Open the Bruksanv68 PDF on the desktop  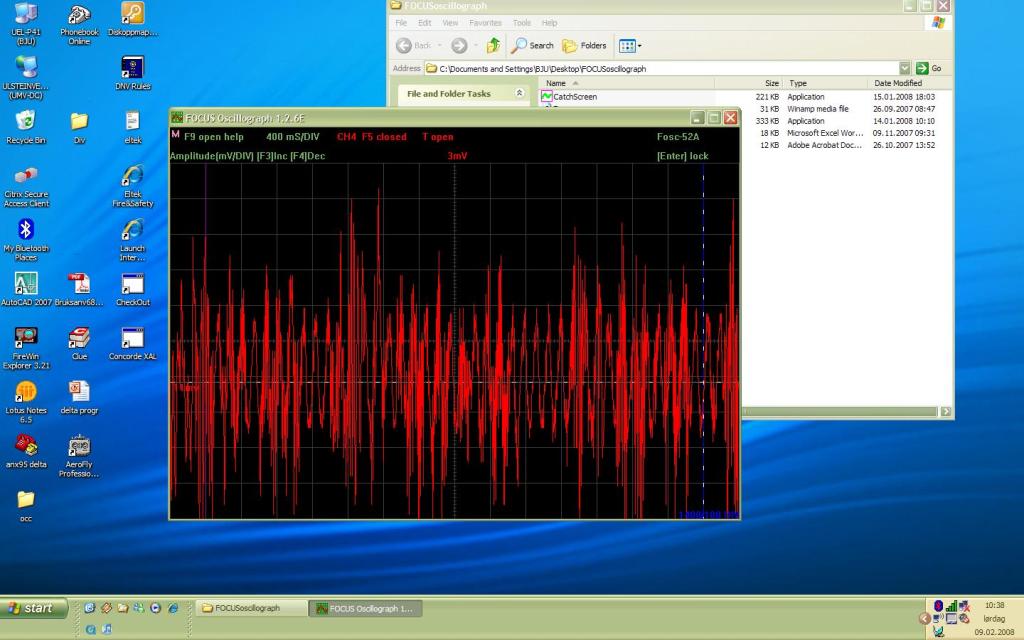(79, 289)
